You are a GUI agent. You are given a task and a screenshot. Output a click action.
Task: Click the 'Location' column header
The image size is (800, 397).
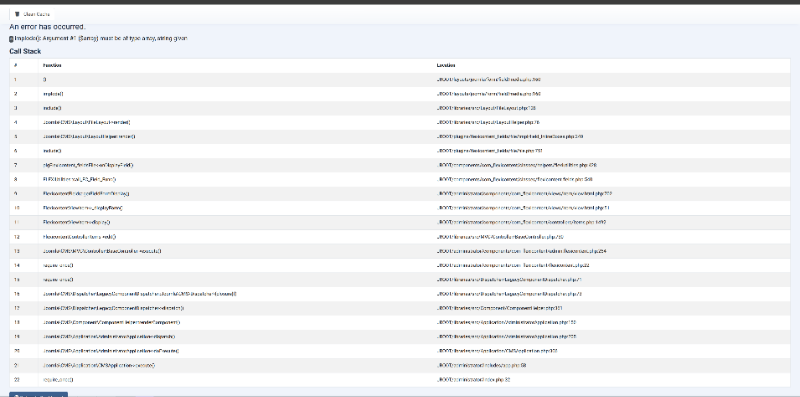coord(446,65)
